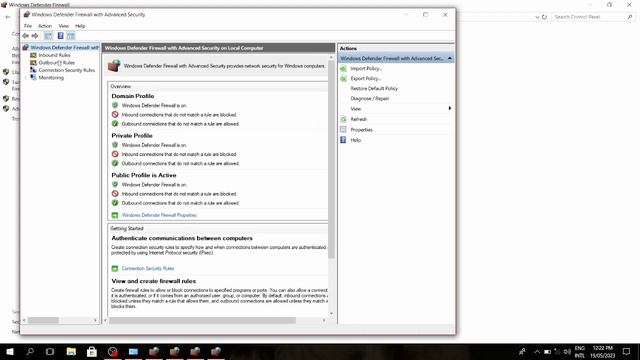
Task: Click the Private Profile inbound blocked icon
Action: [115, 154]
